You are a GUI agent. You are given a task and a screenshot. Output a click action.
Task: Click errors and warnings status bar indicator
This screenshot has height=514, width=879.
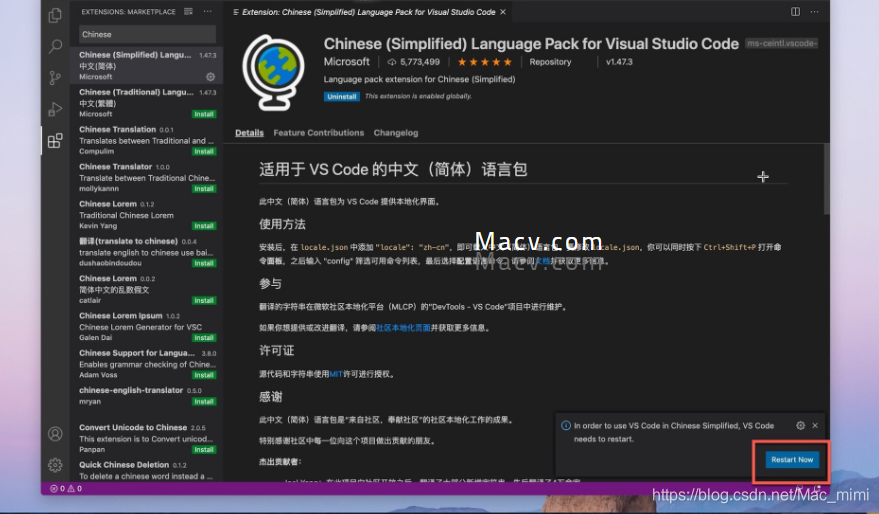point(66,488)
